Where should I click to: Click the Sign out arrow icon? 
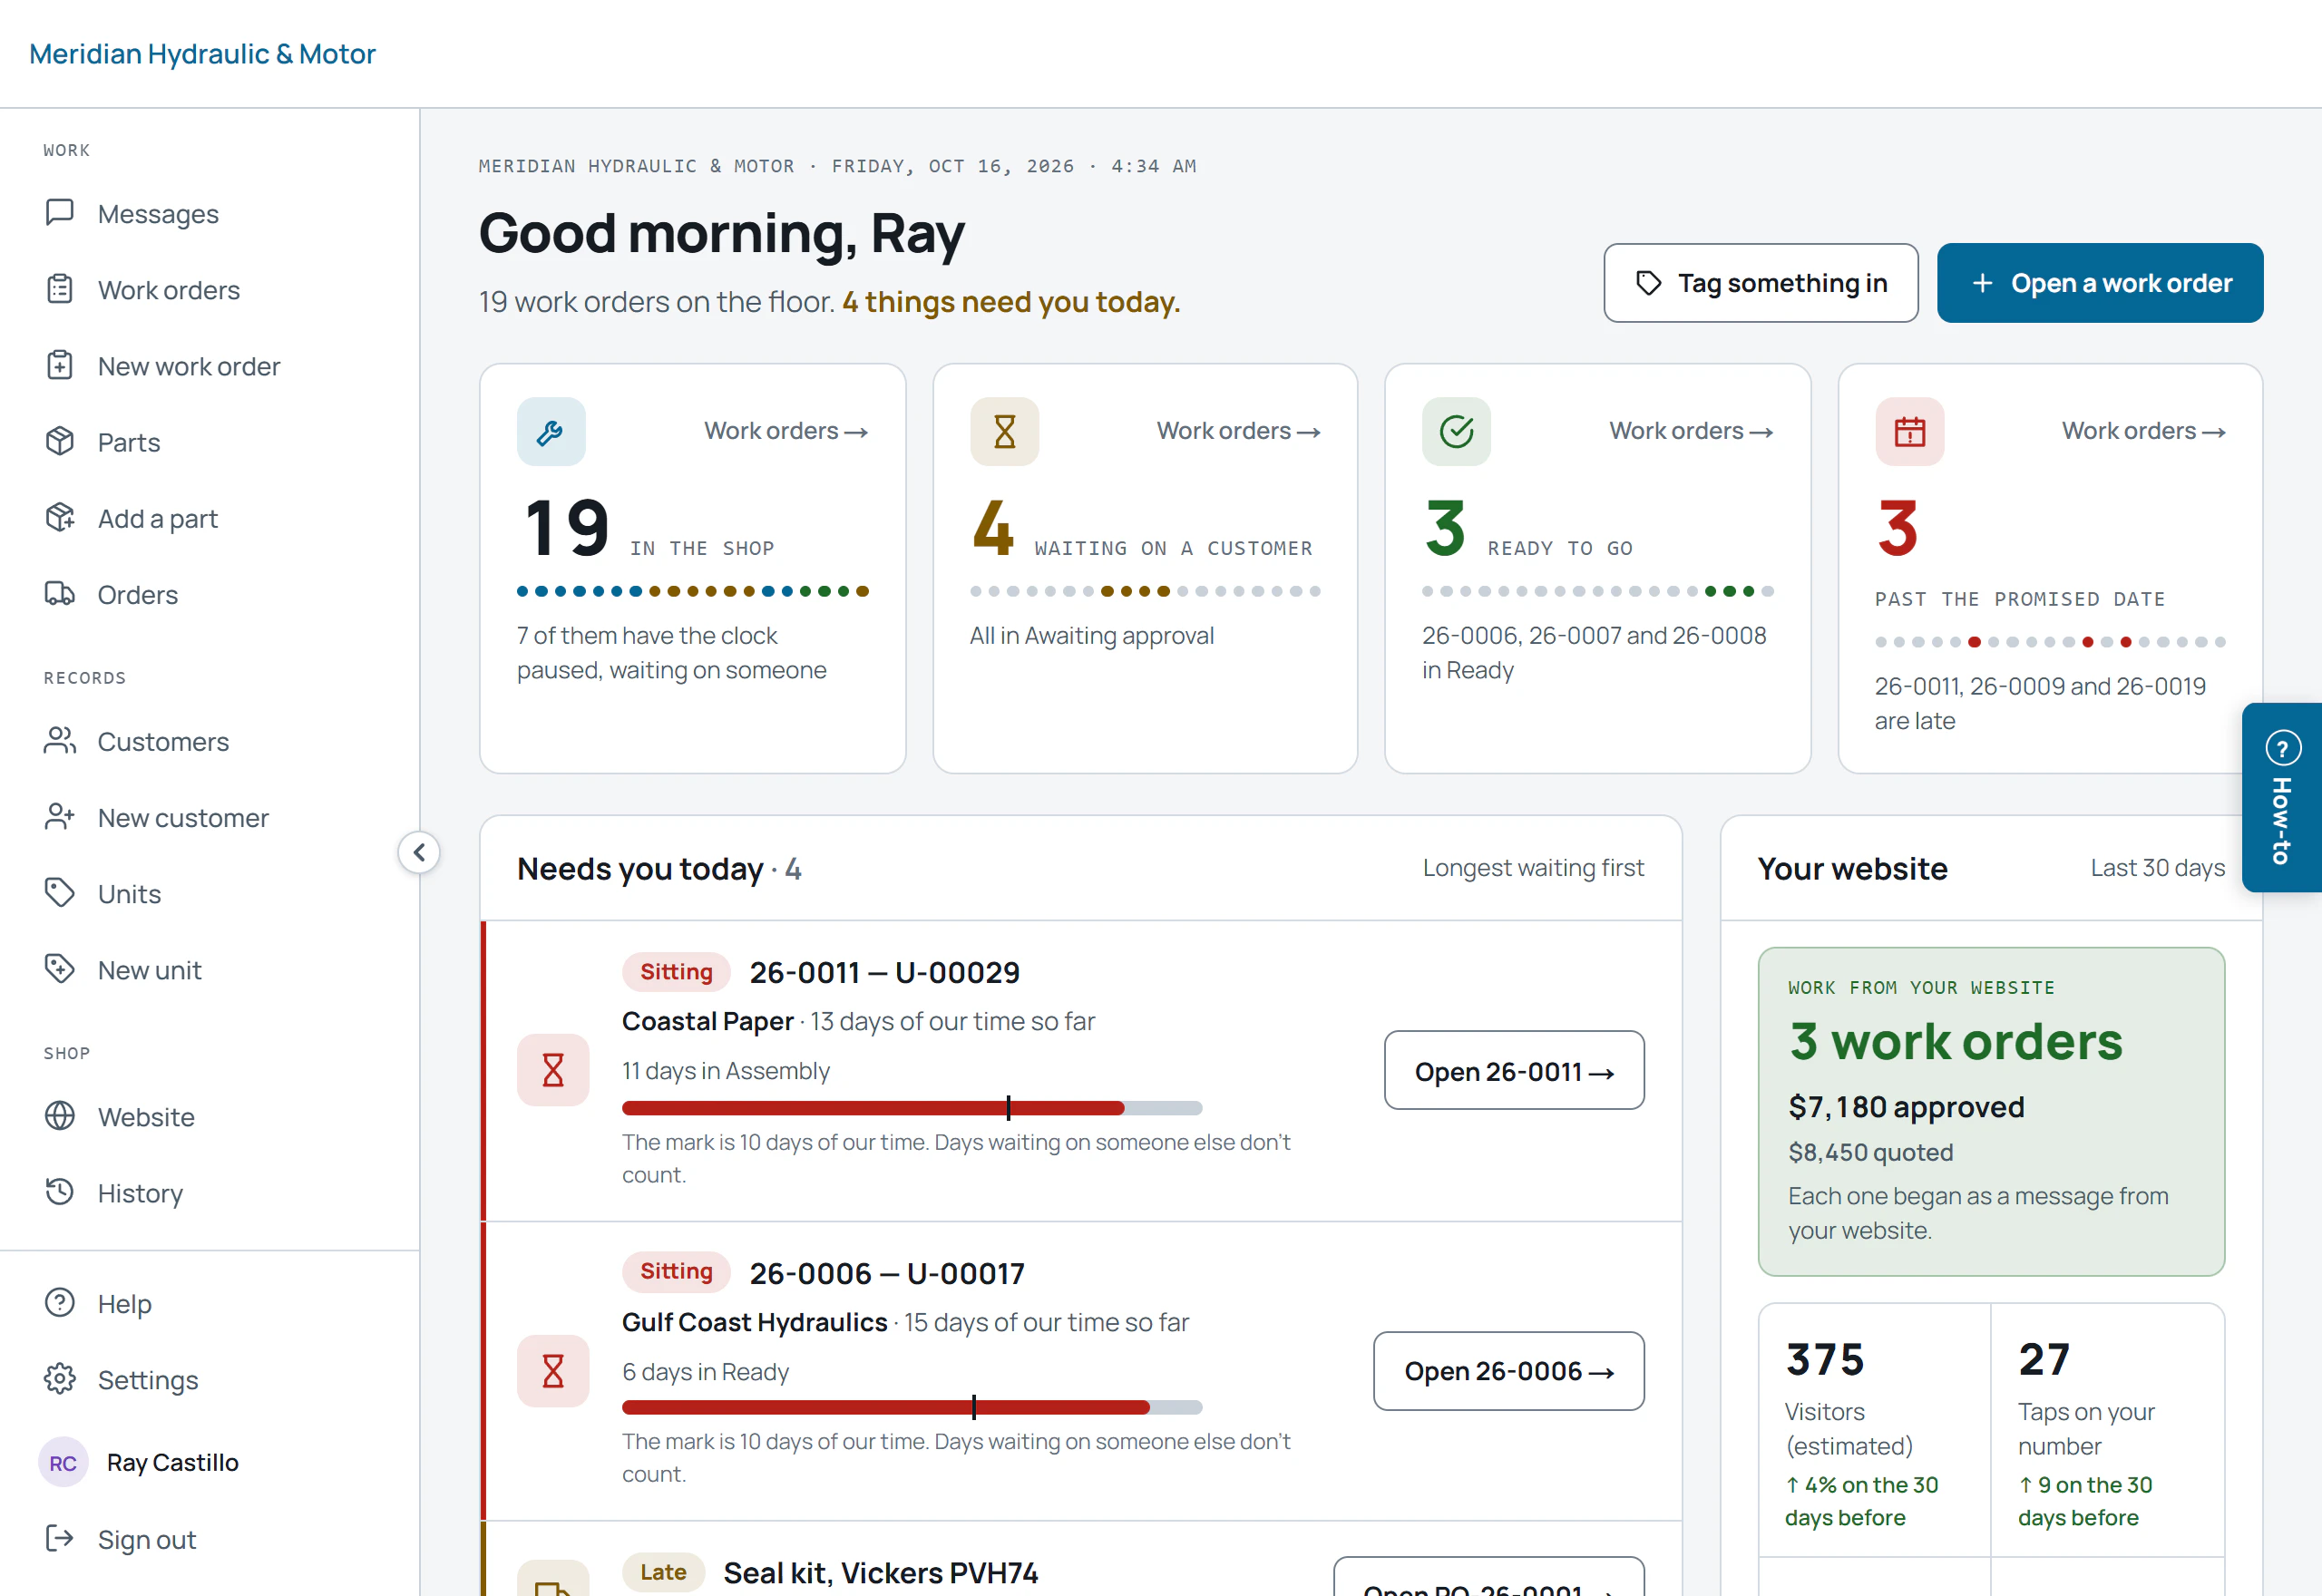[60, 1539]
